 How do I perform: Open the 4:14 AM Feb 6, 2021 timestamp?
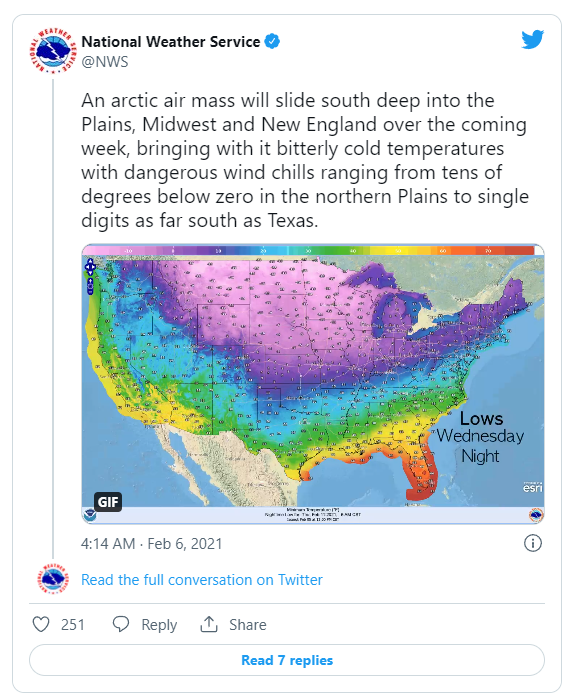pyautogui.click(x=151, y=544)
